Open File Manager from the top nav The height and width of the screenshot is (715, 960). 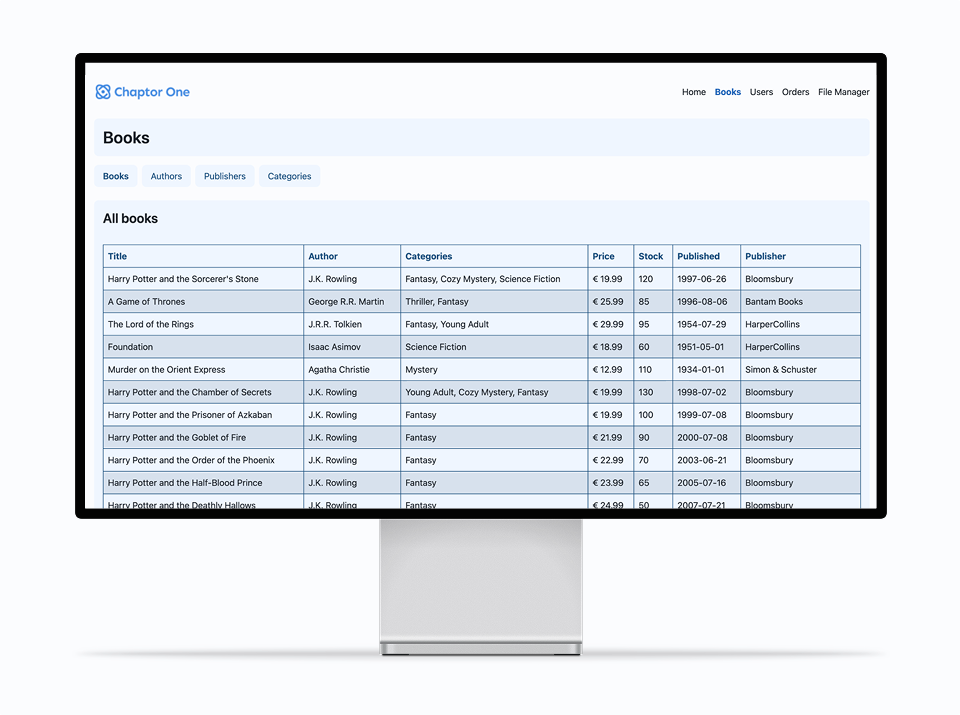pyautogui.click(x=843, y=92)
